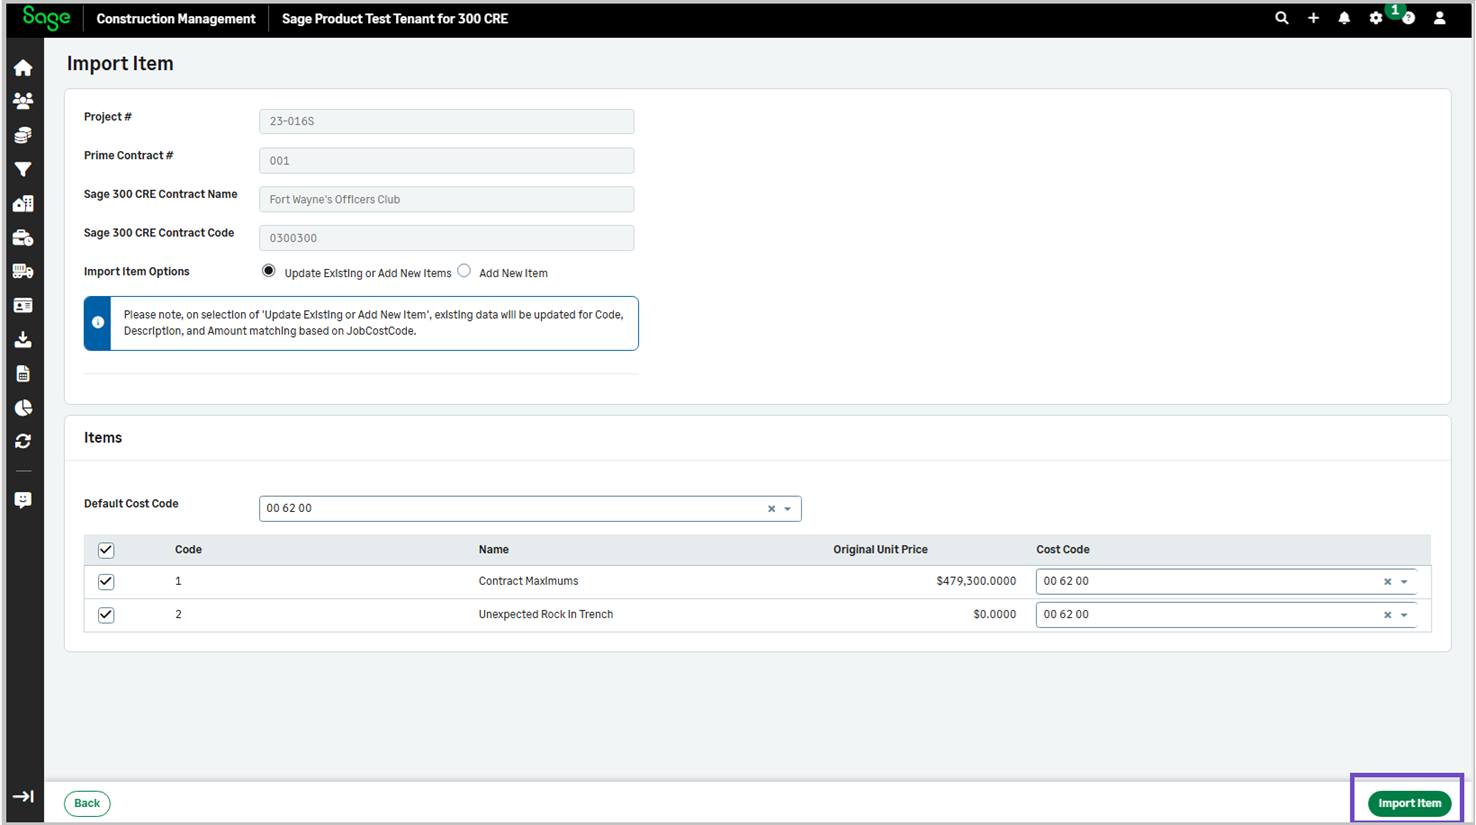1476x825 pixels.
Task: Open the pie chart sidebar icon
Action: pos(23,408)
